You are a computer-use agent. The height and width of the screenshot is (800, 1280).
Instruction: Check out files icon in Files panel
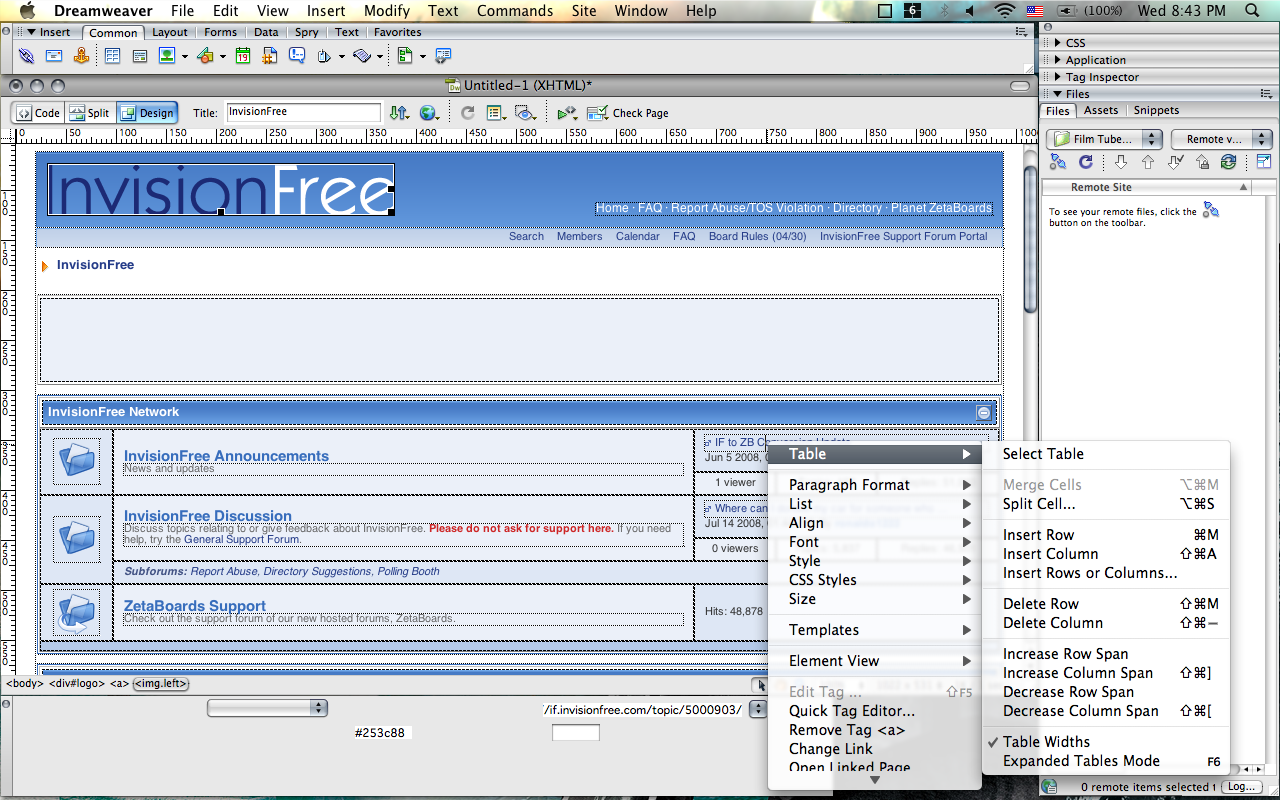(x=1176, y=162)
